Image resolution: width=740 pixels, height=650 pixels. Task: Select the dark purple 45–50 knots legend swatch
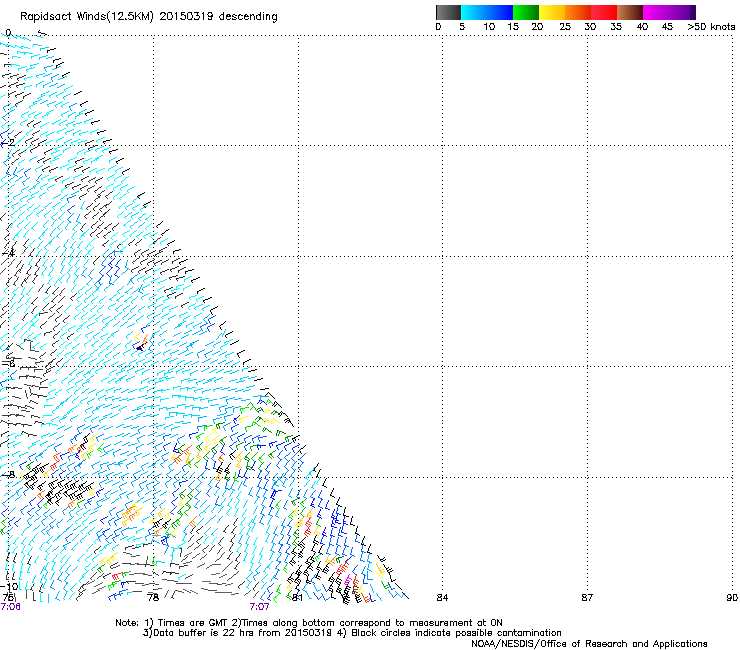[x=682, y=12]
